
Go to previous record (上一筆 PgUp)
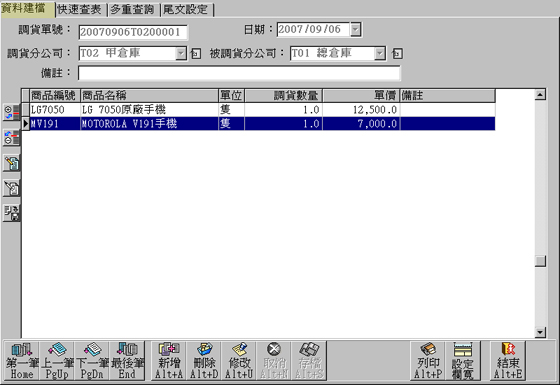pos(57,361)
